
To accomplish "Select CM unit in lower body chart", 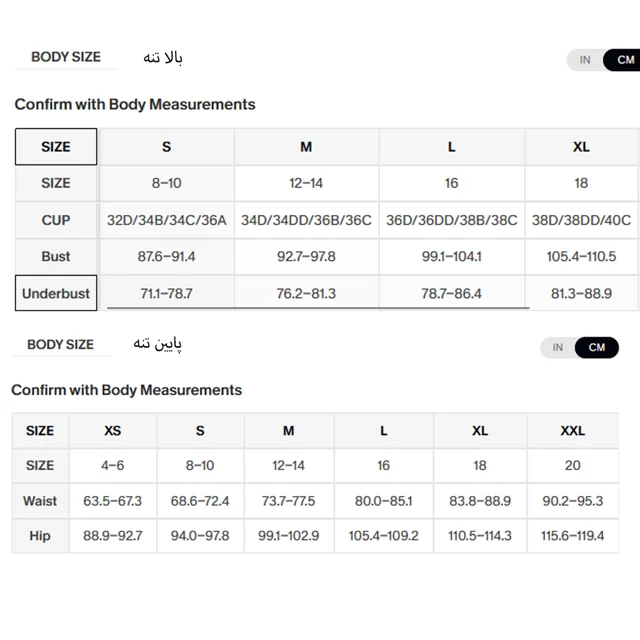I will click(x=597, y=347).
